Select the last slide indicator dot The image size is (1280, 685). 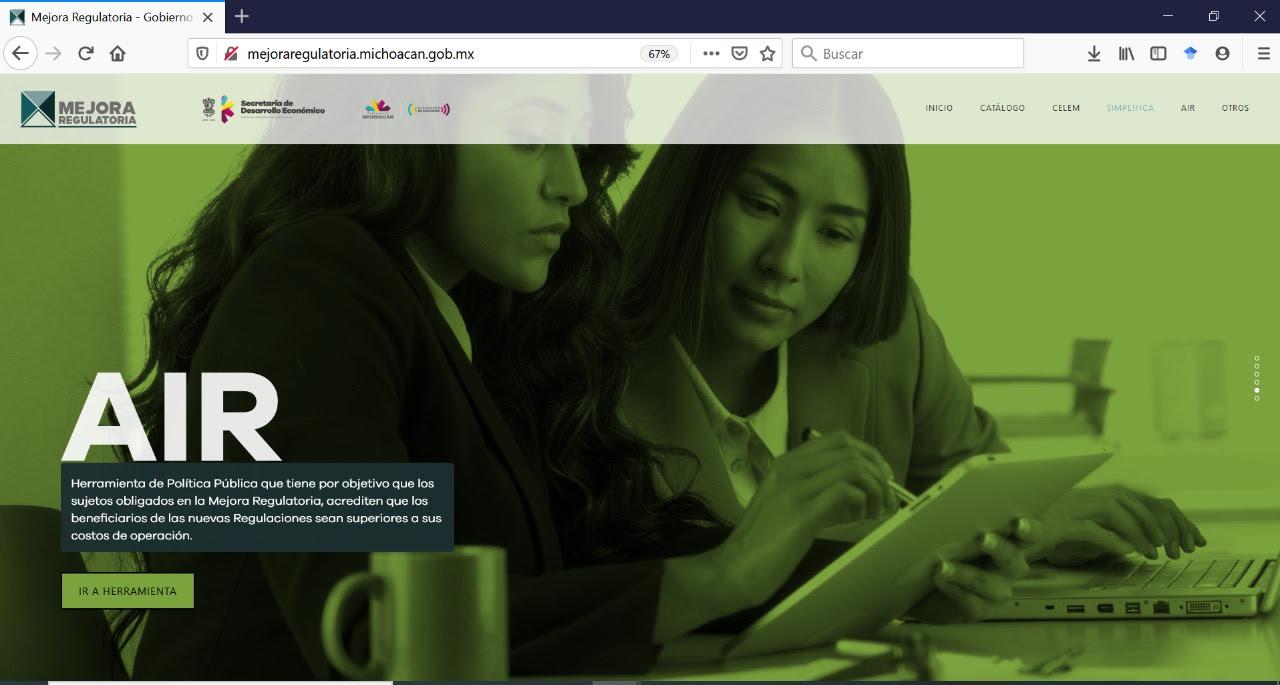pyautogui.click(x=1257, y=398)
